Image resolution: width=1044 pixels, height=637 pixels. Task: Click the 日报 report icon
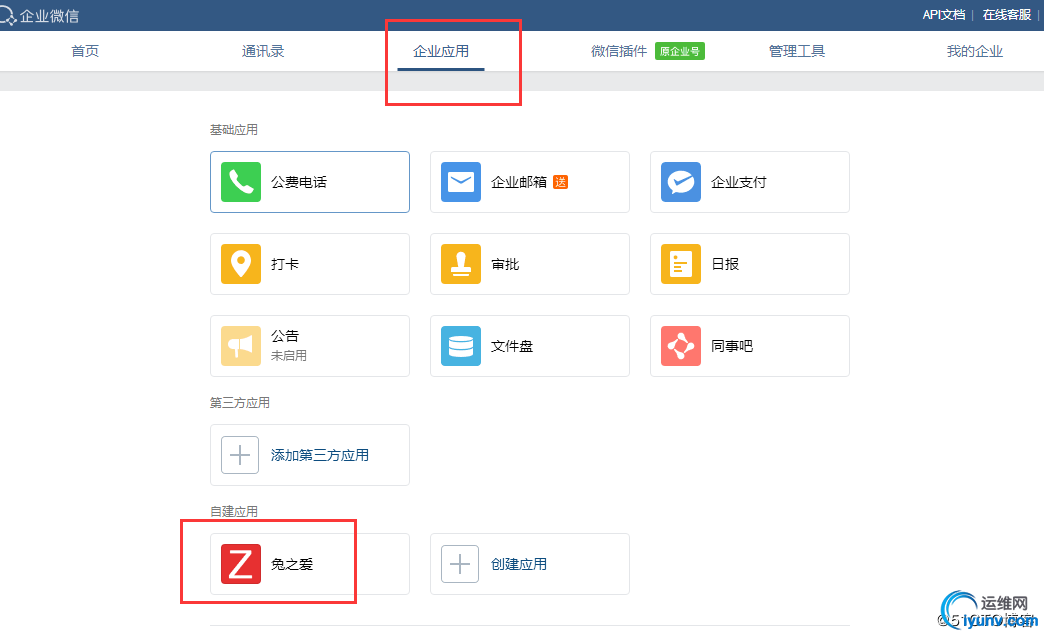coord(681,264)
